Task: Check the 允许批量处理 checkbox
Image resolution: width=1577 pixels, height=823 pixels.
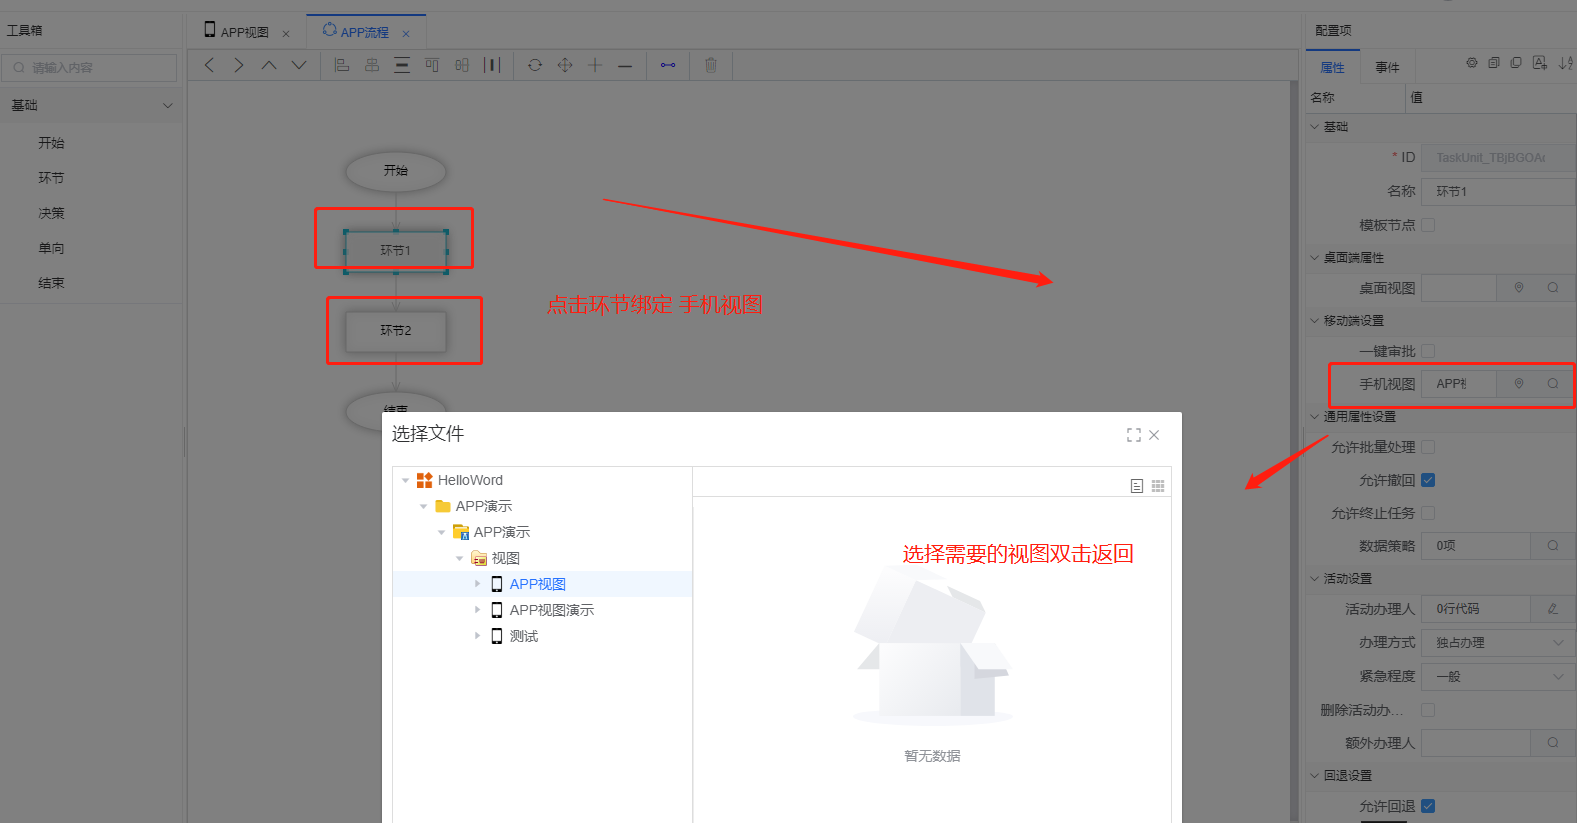Action: [1428, 447]
